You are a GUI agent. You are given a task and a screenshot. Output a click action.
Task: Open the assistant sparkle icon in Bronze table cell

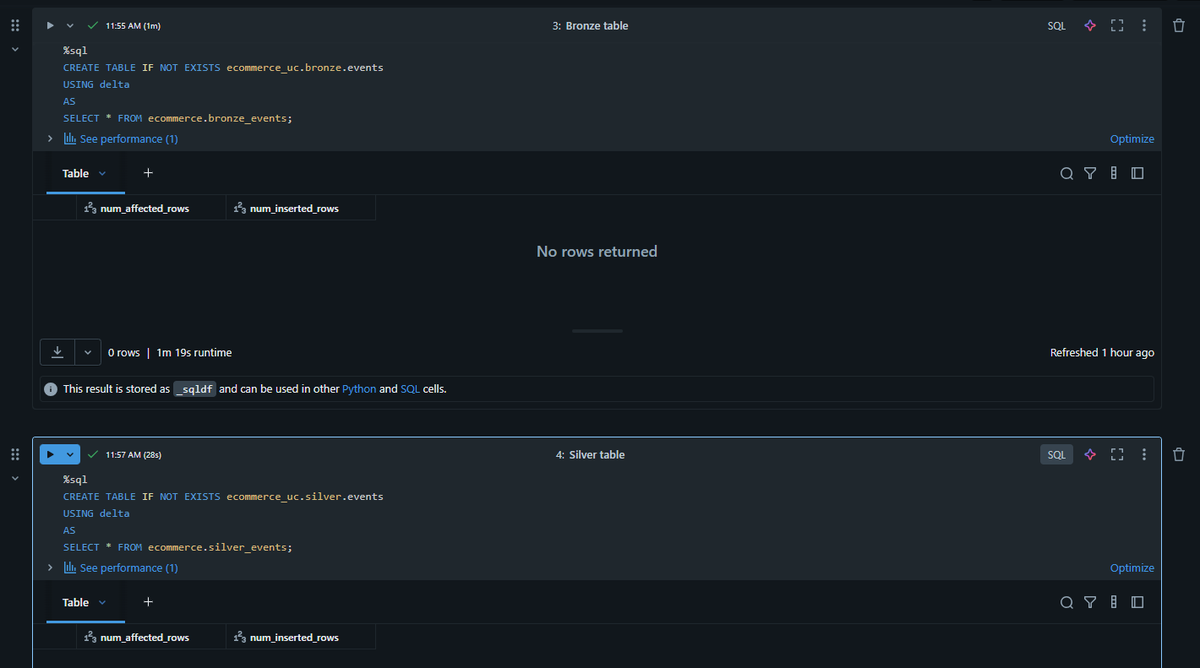[1090, 25]
